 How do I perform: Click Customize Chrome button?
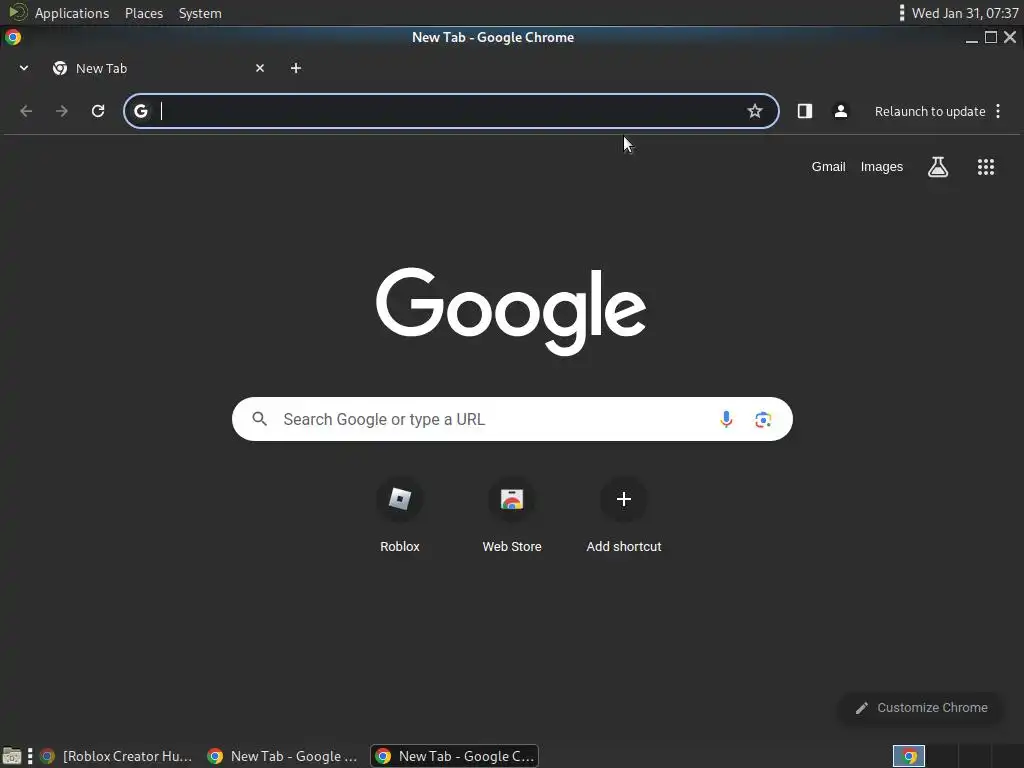pos(921,708)
